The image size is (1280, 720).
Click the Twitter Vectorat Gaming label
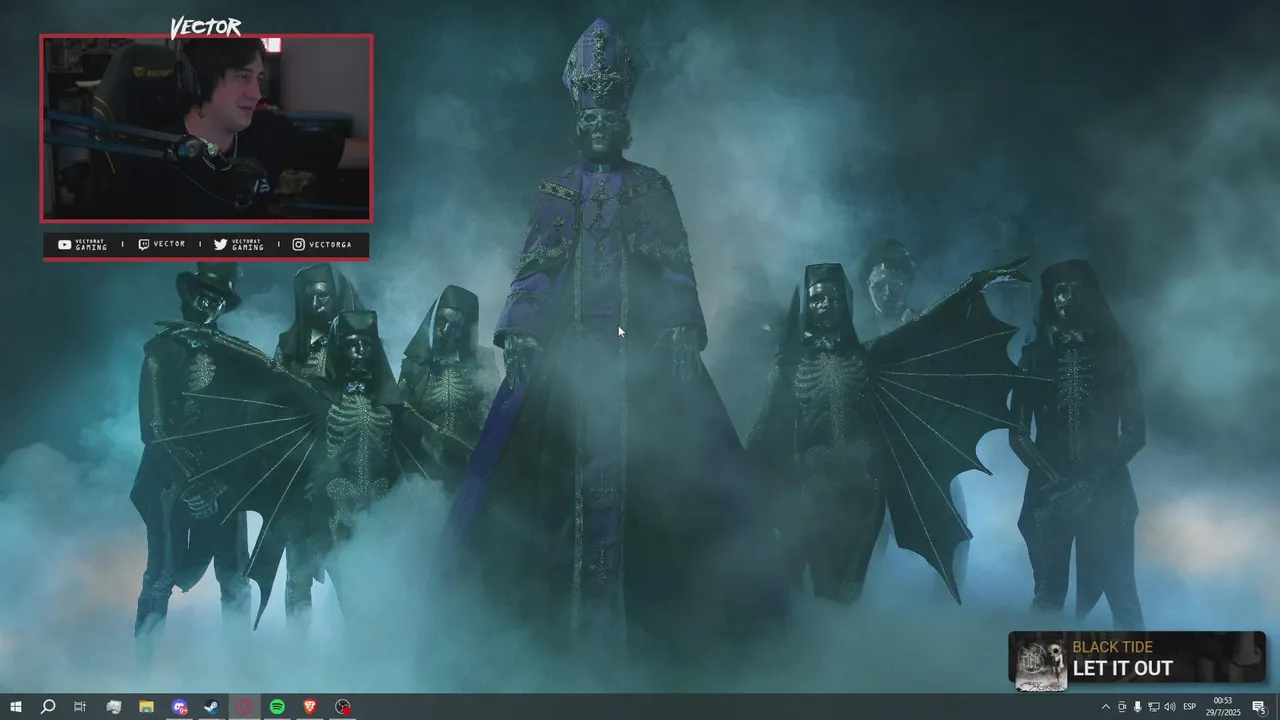(239, 245)
